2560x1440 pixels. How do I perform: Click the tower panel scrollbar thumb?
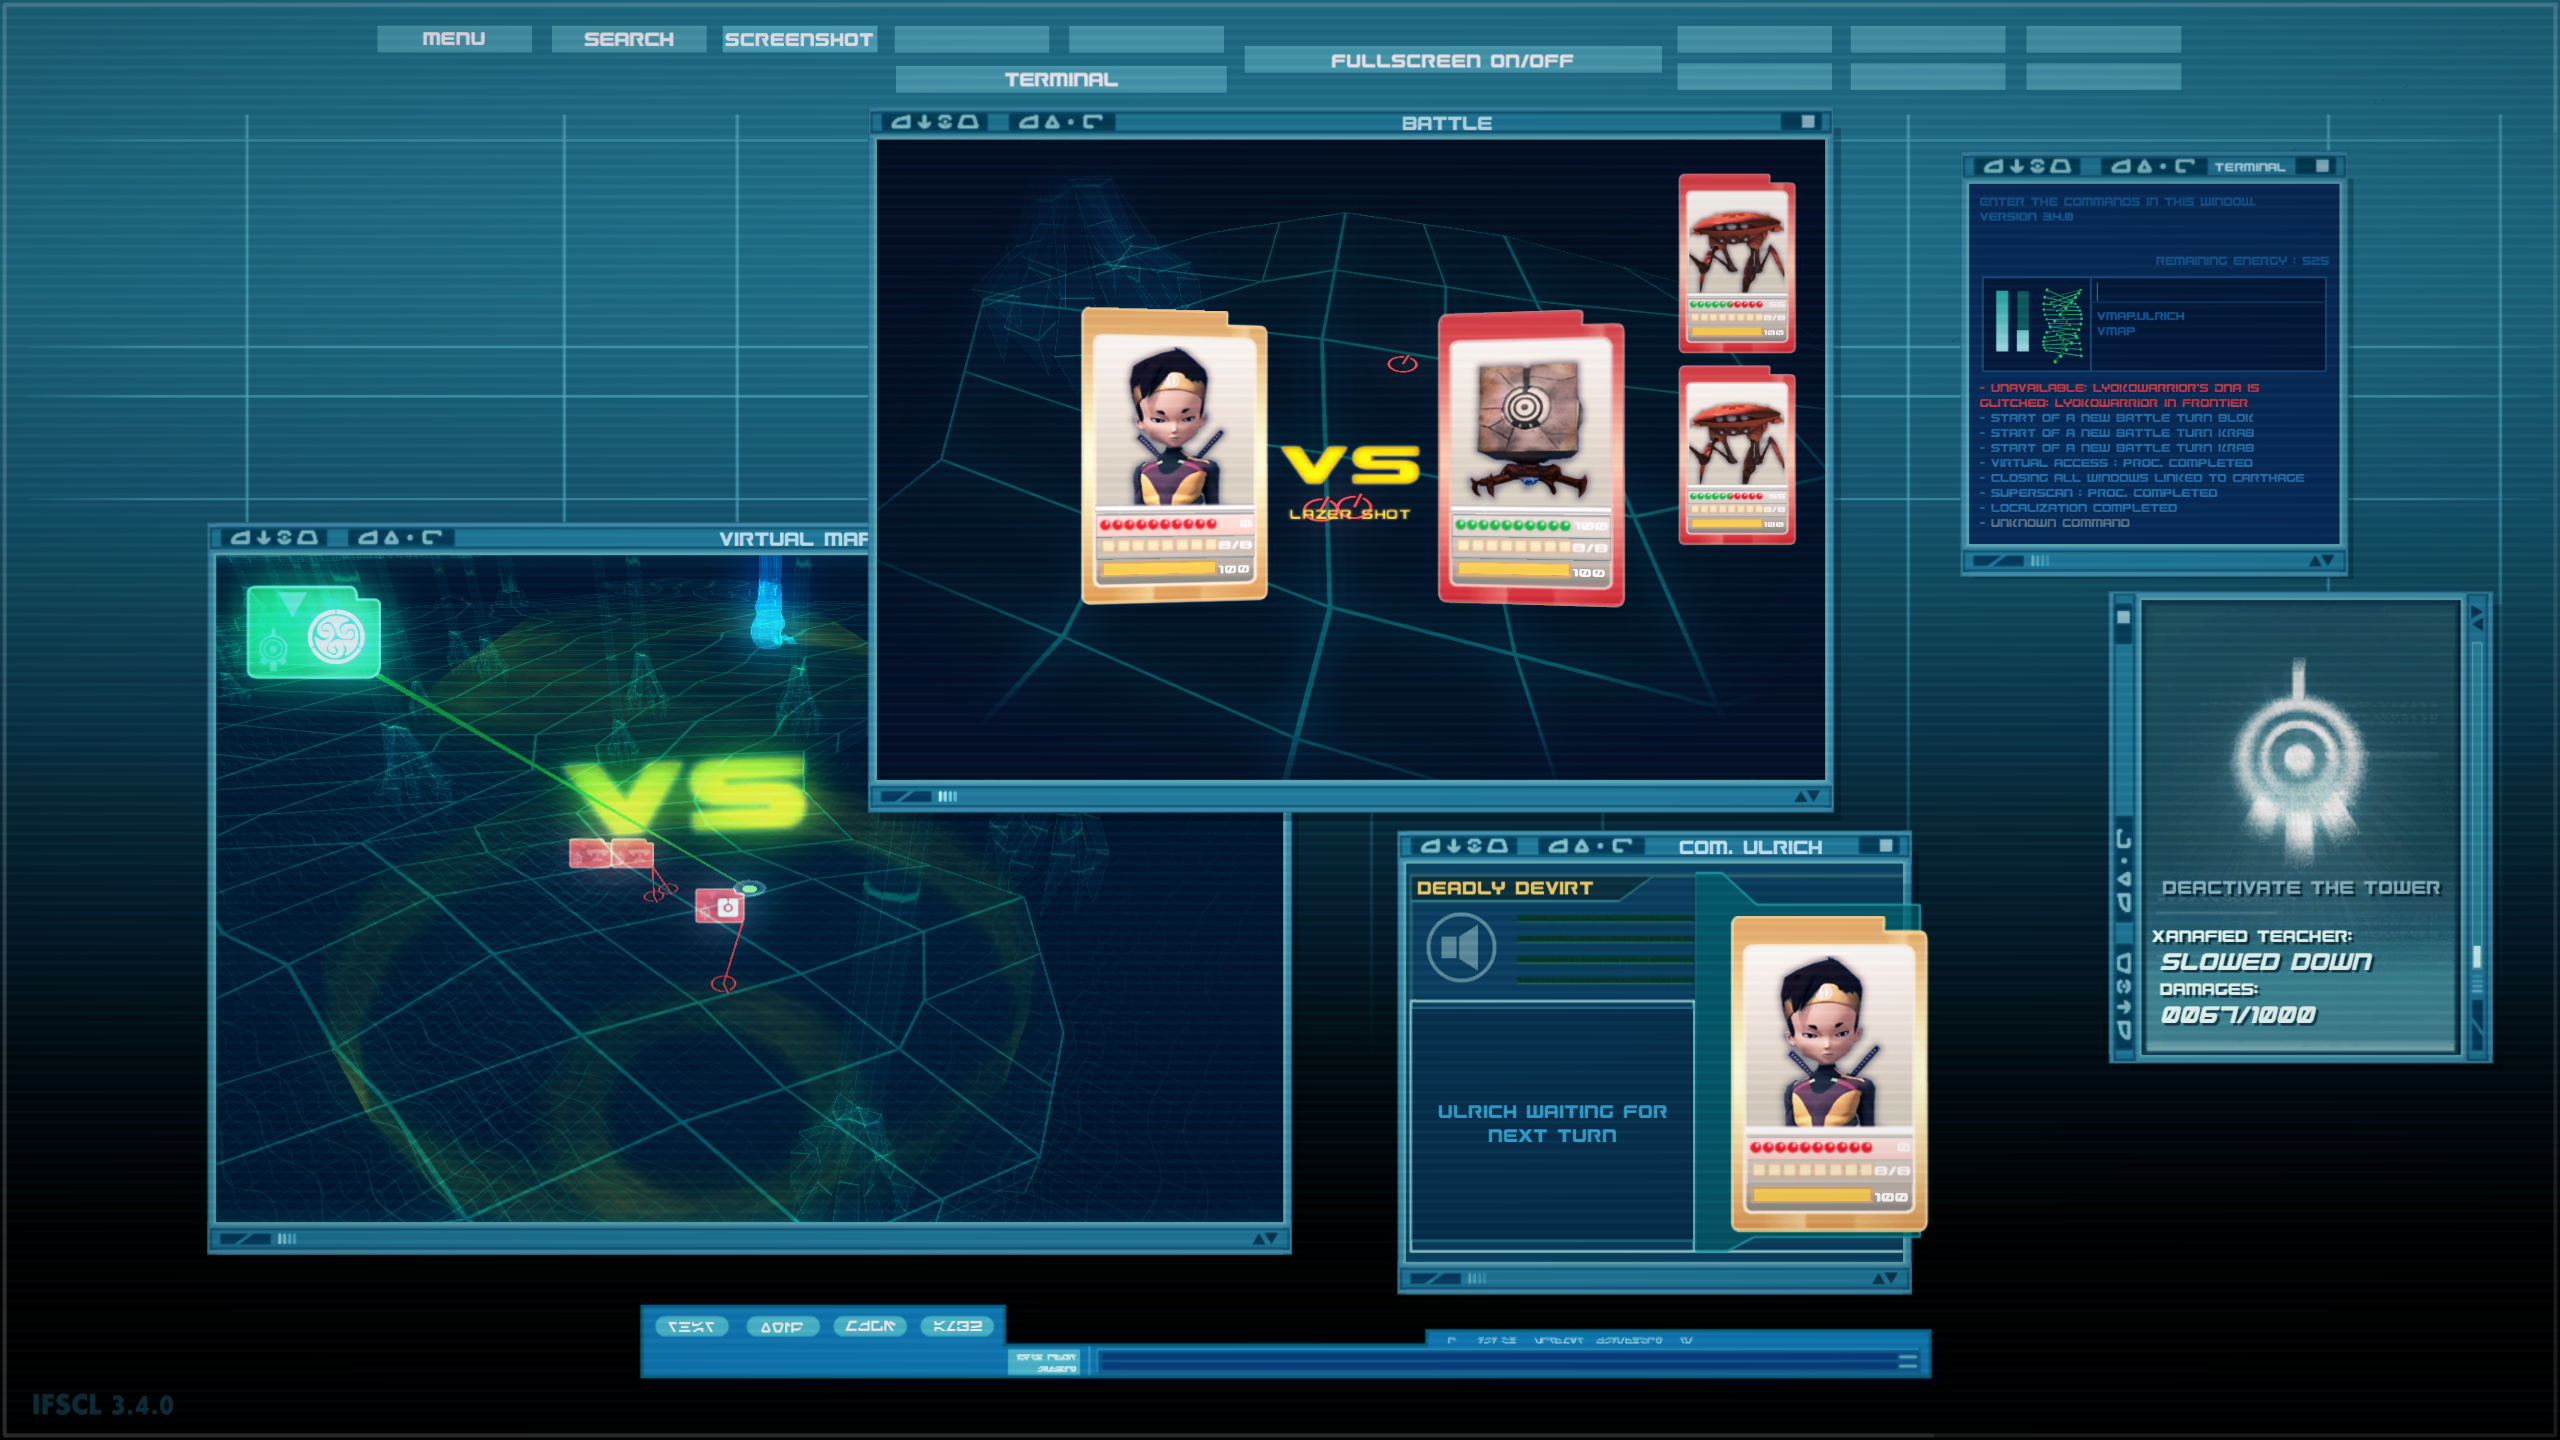pos(2477,956)
